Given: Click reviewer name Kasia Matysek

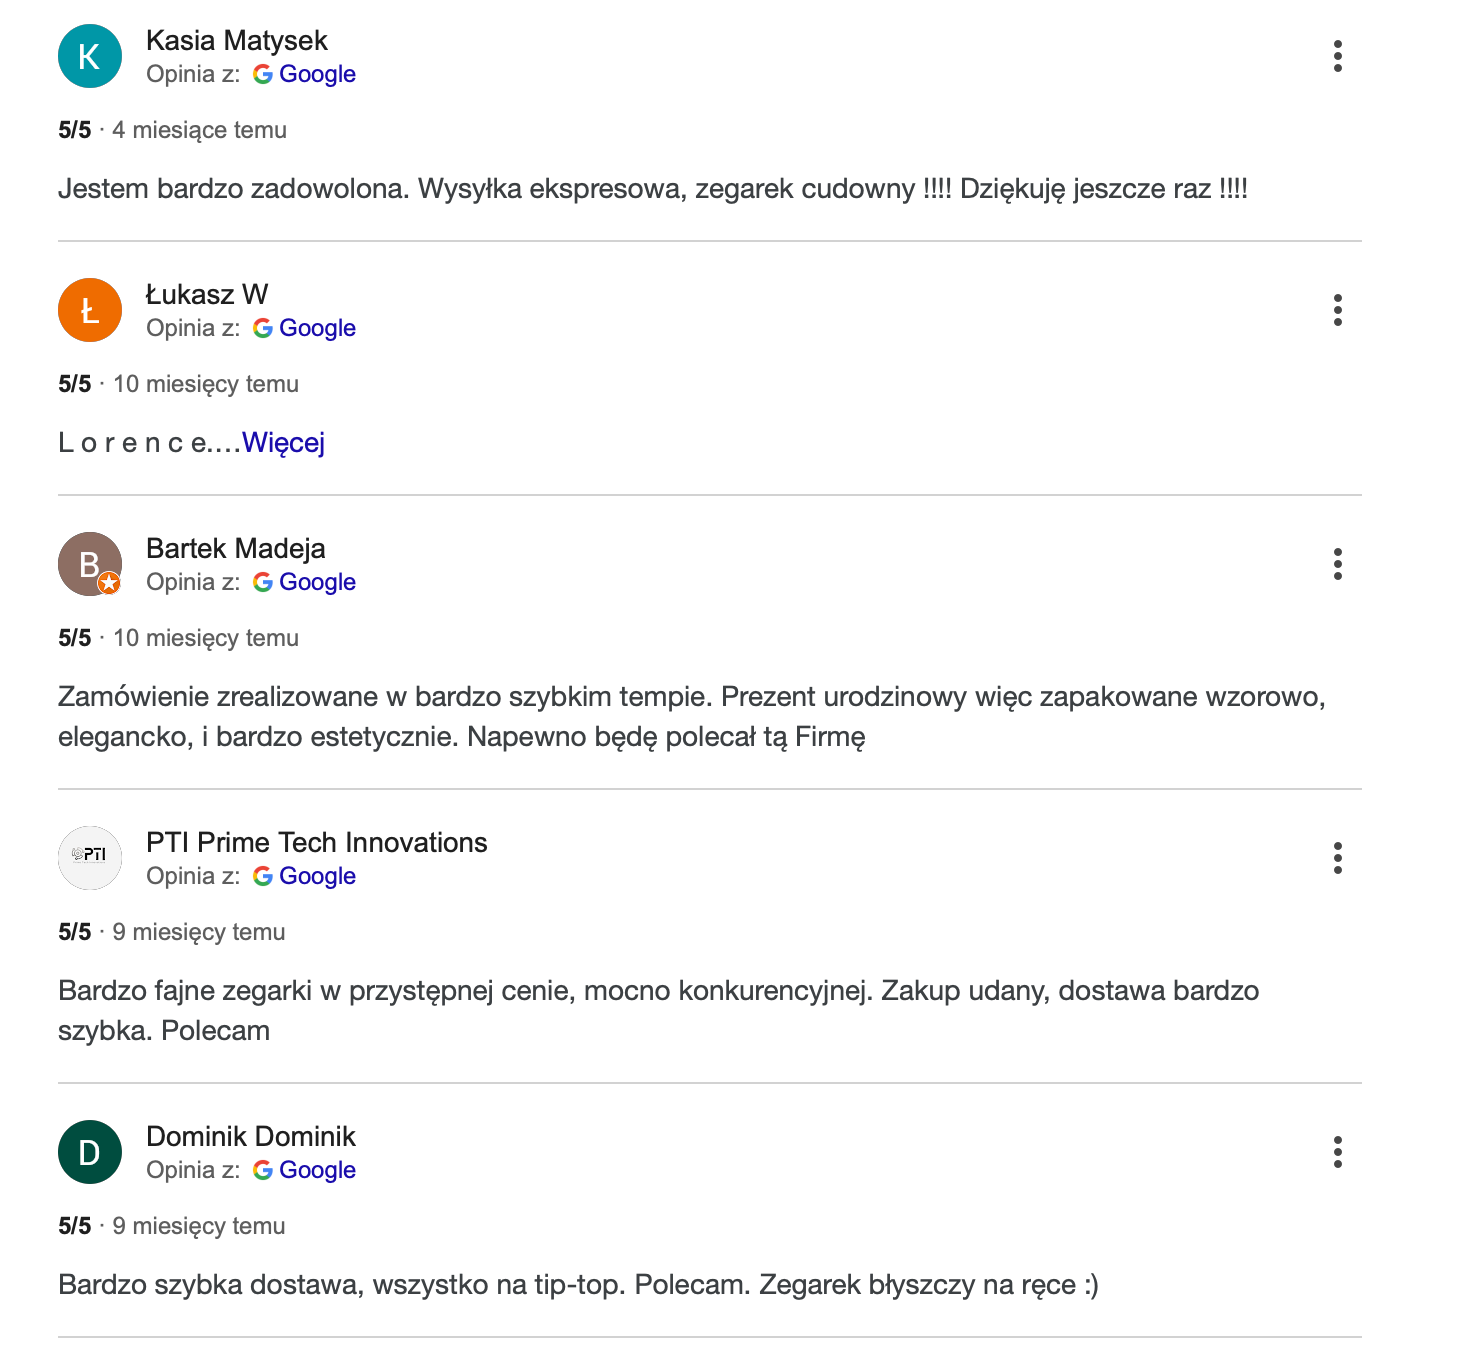Looking at the screenshot, I should click(236, 40).
